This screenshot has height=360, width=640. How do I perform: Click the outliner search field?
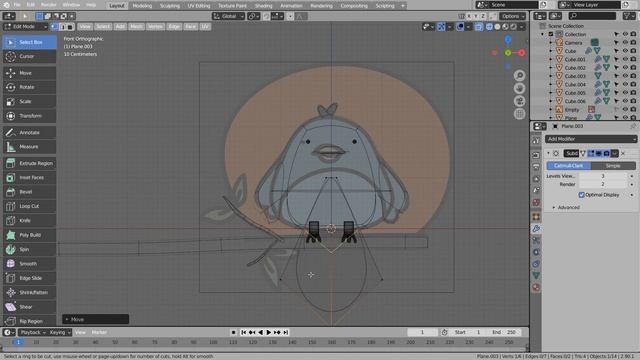[x=592, y=16]
